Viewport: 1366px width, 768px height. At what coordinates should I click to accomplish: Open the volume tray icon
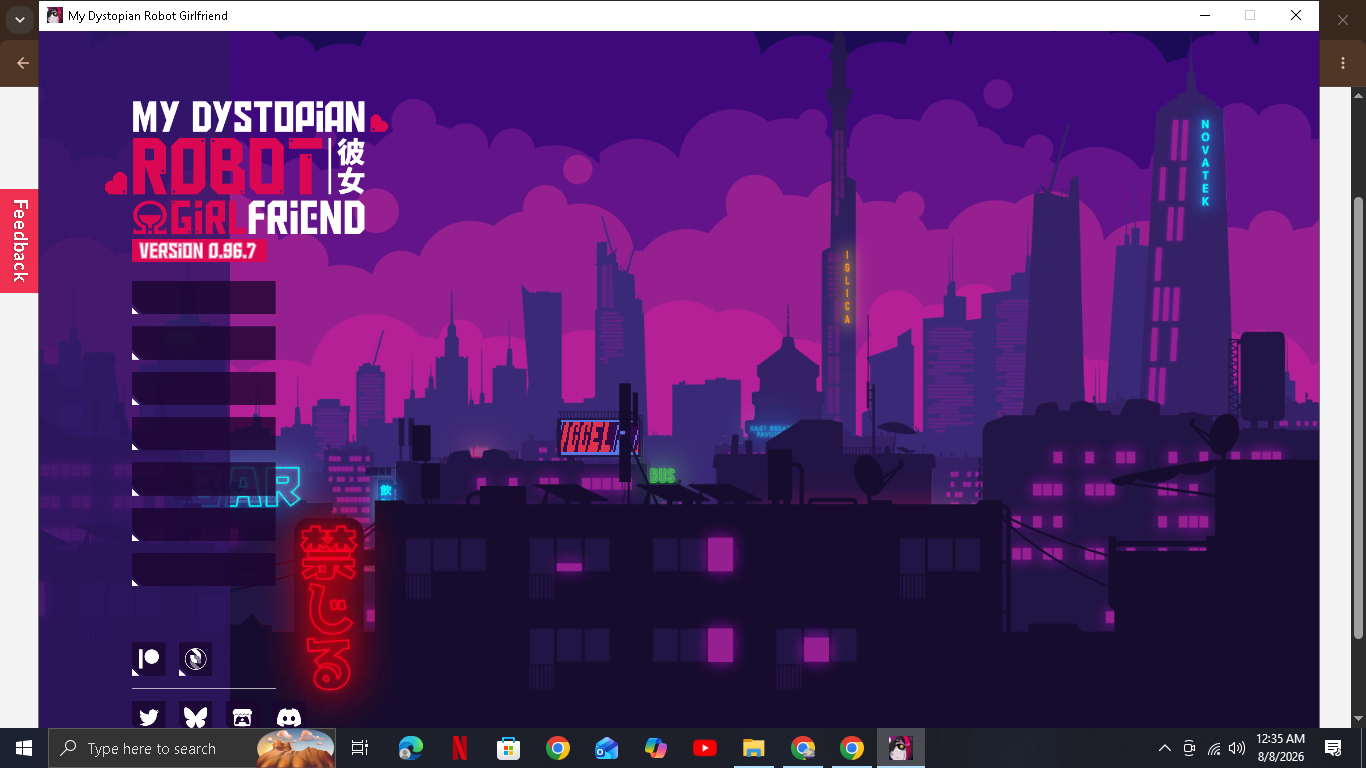click(x=1237, y=748)
